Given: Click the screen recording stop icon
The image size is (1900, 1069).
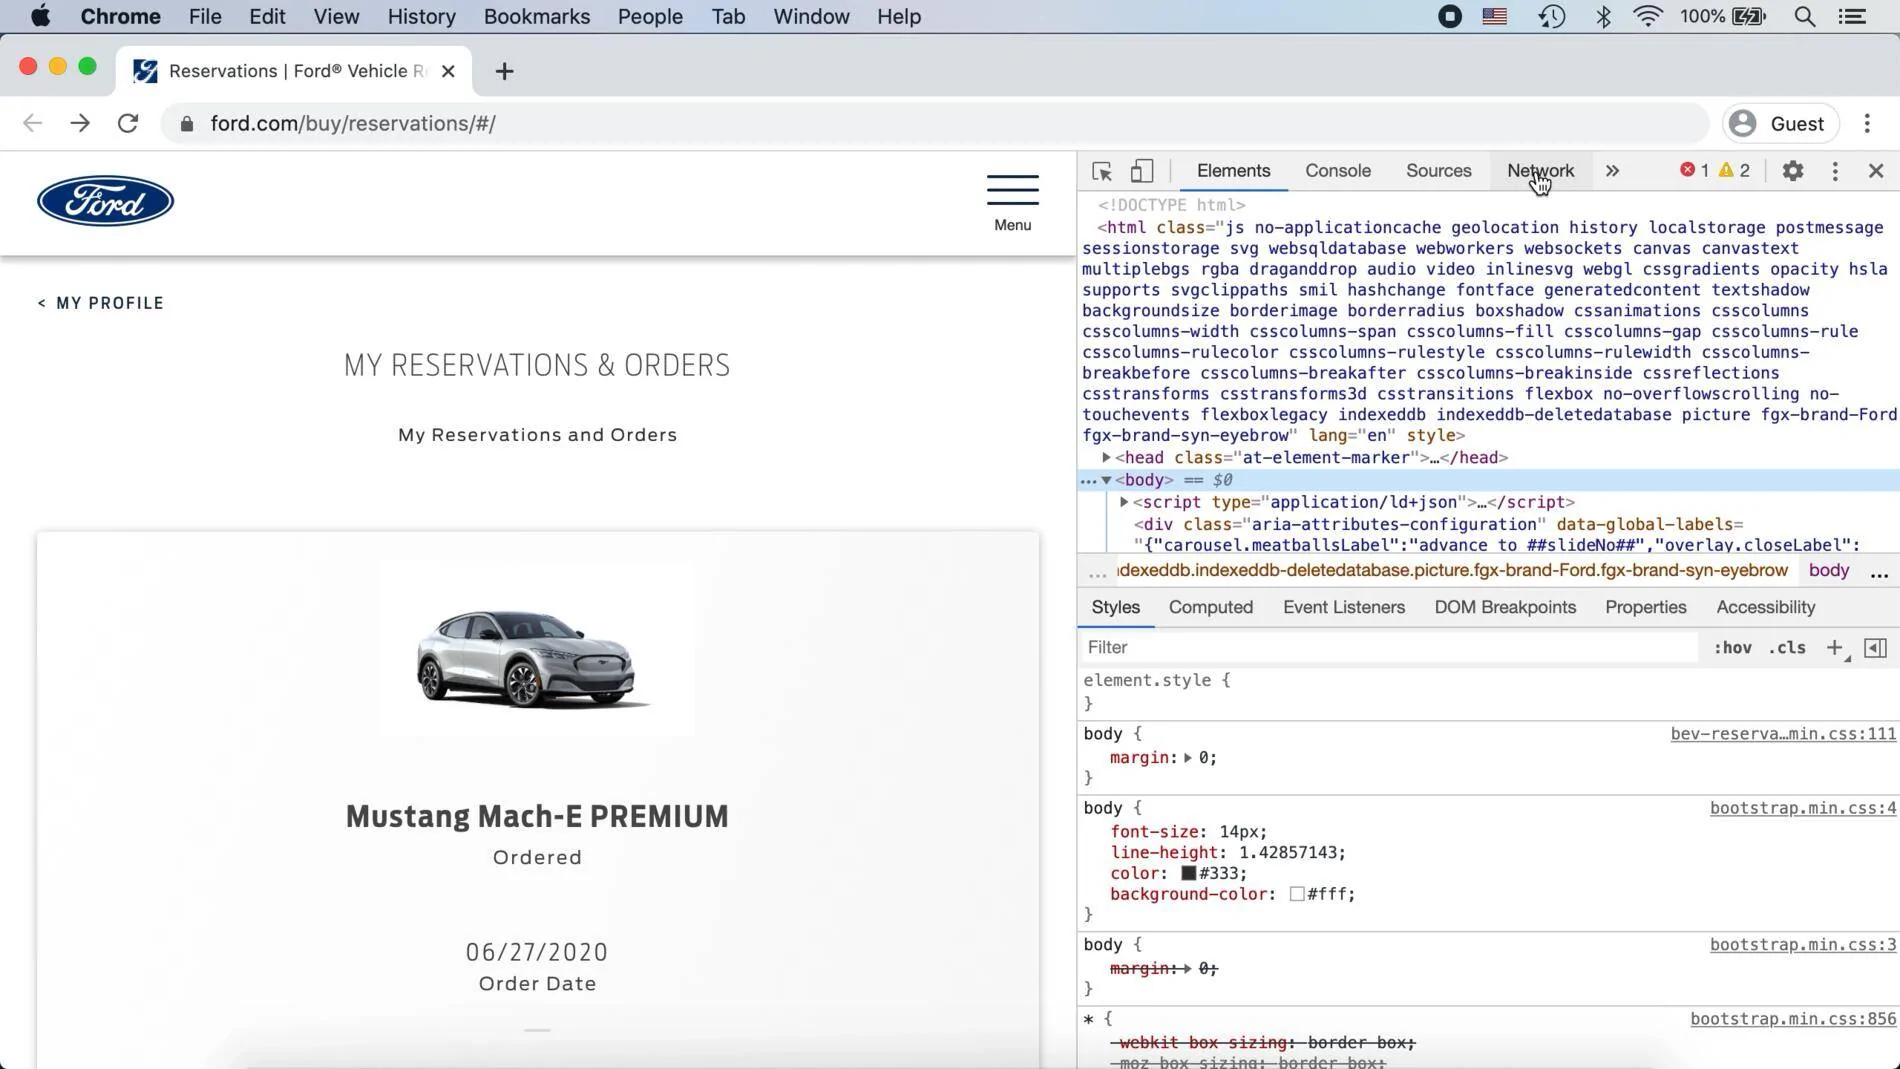Looking at the screenshot, I should (x=1449, y=16).
